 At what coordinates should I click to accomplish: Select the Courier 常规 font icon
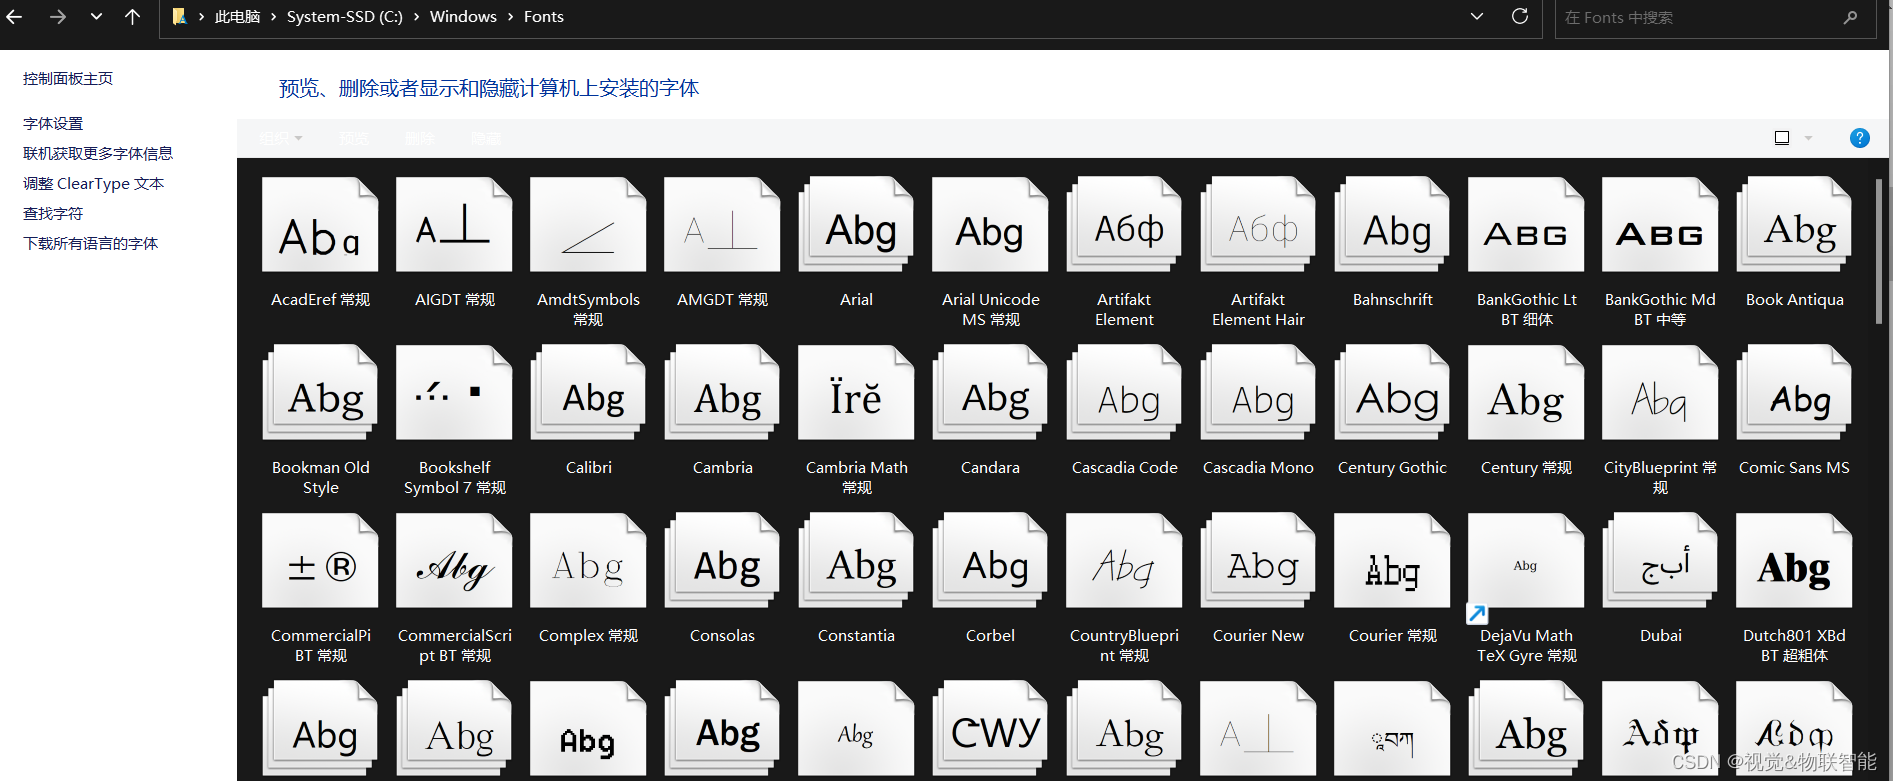click(1392, 561)
